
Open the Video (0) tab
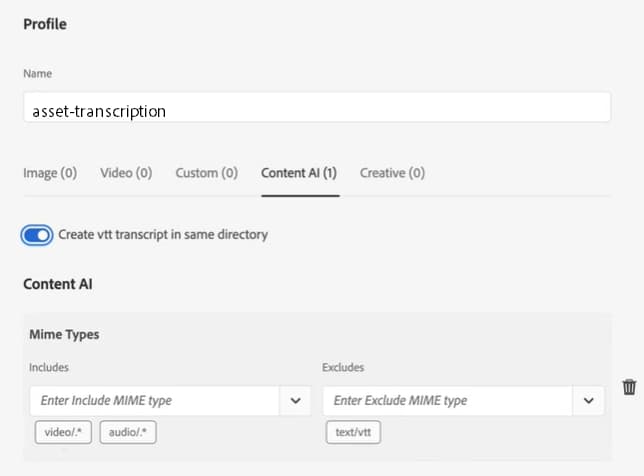[x=126, y=173]
